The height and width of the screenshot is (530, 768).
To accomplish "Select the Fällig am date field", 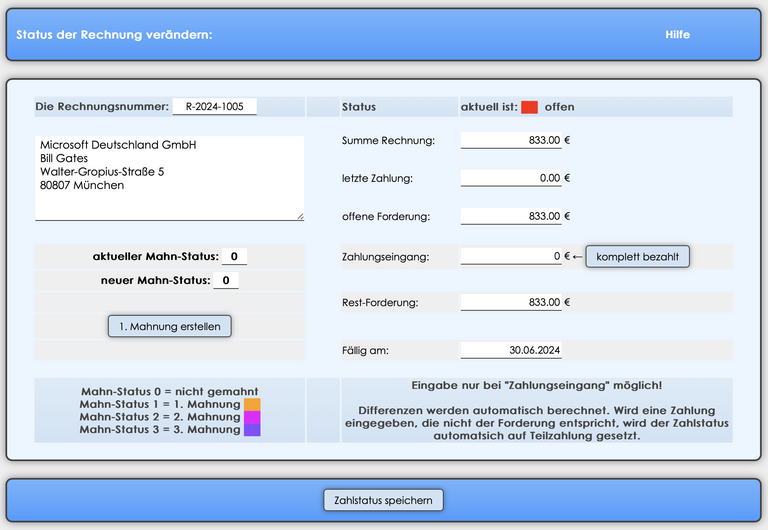I will click(511, 350).
